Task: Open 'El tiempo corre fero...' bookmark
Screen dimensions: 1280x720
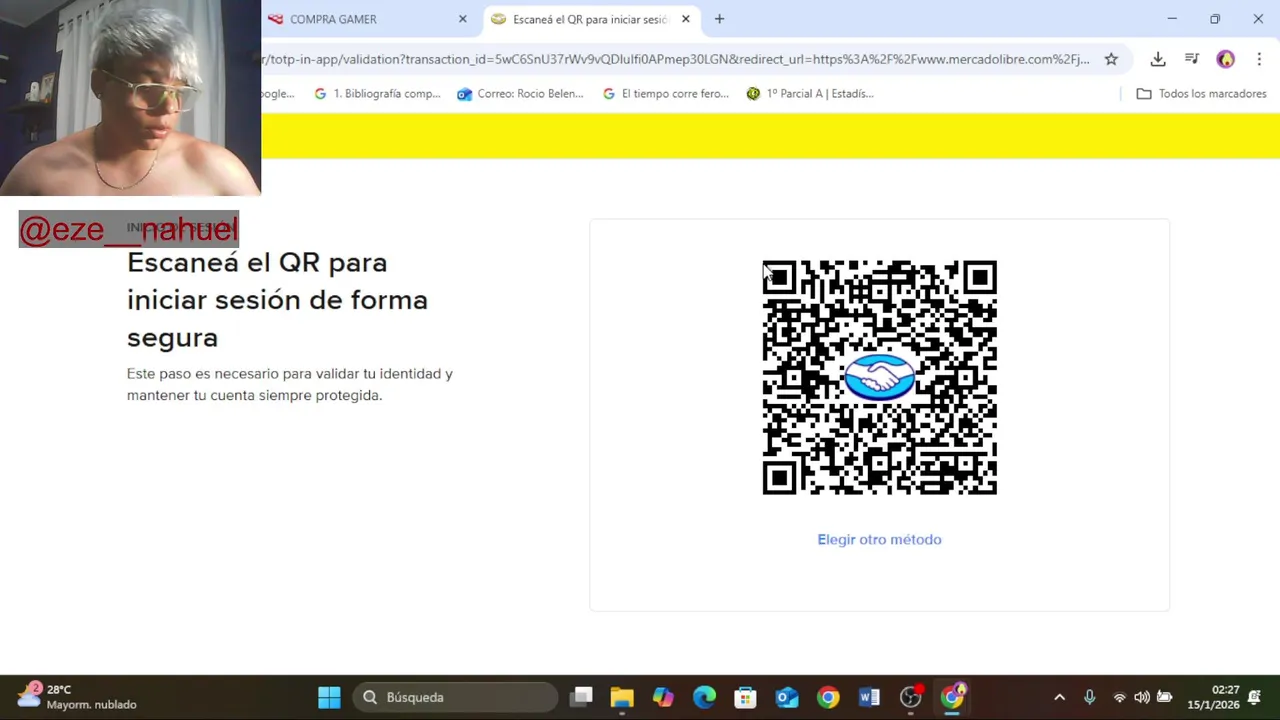Action: pyautogui.click(x=666, y=93)
